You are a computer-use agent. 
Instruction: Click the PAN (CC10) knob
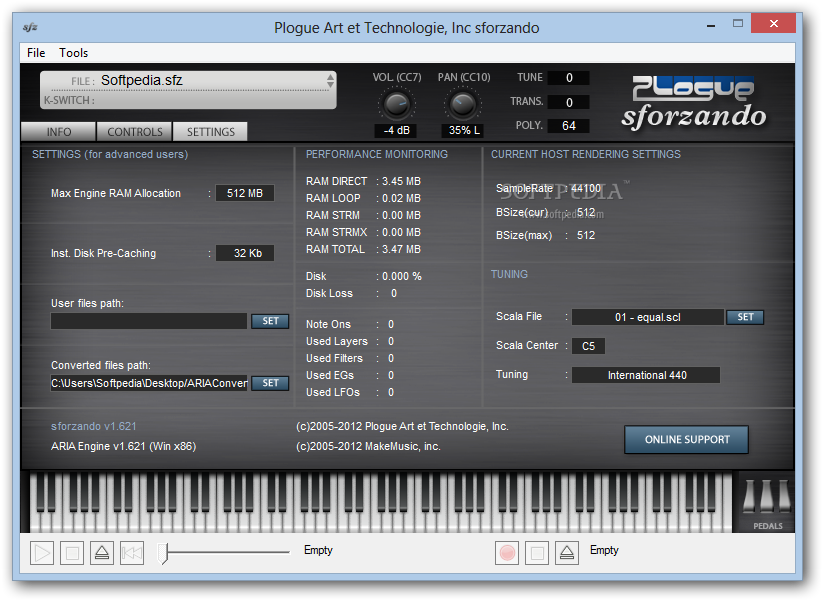[463, 104]
